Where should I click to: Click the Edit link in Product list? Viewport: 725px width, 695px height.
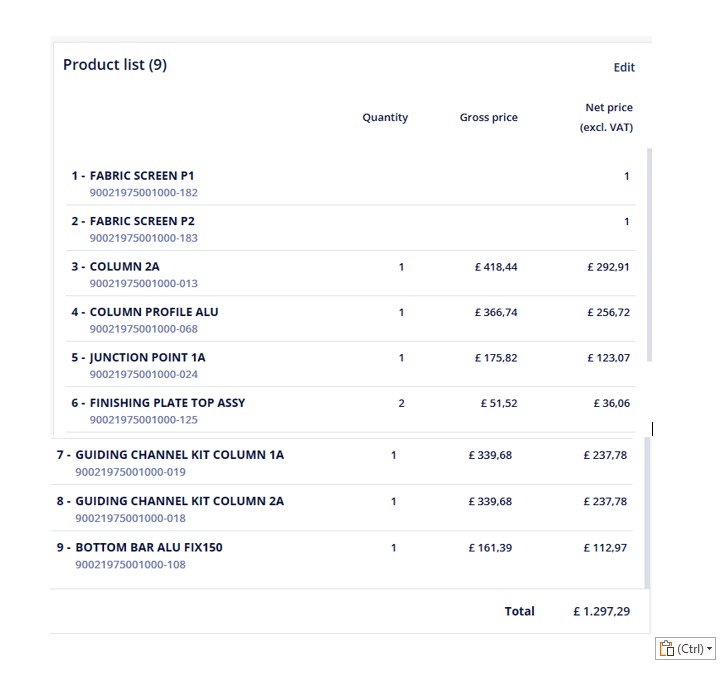(624, 68)
